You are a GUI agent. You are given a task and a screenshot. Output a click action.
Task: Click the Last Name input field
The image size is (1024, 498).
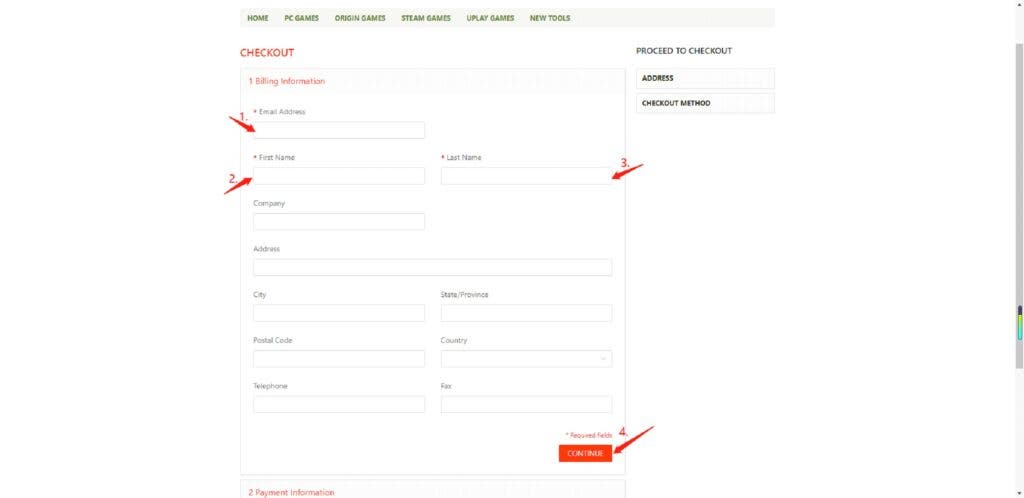(526, 176)
